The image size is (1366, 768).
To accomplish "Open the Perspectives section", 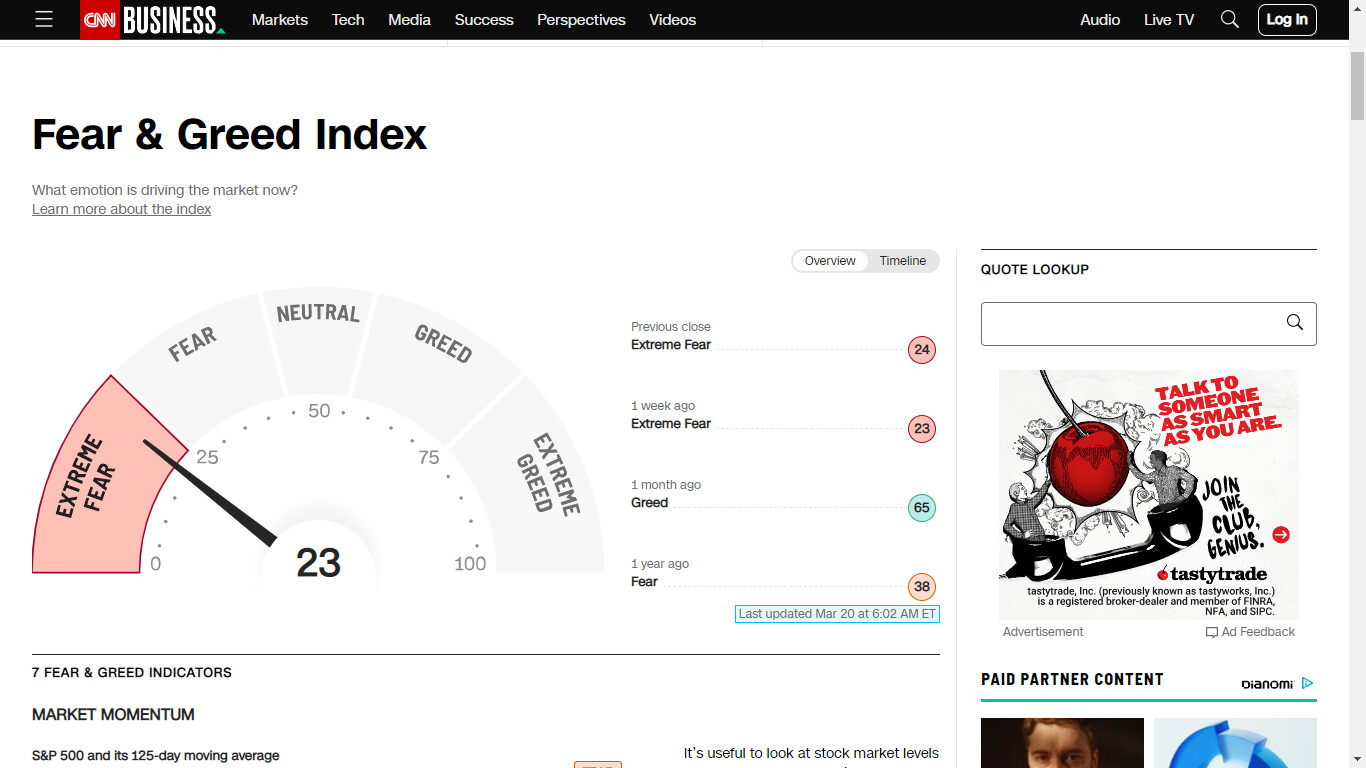I will [x=581, y=20].
